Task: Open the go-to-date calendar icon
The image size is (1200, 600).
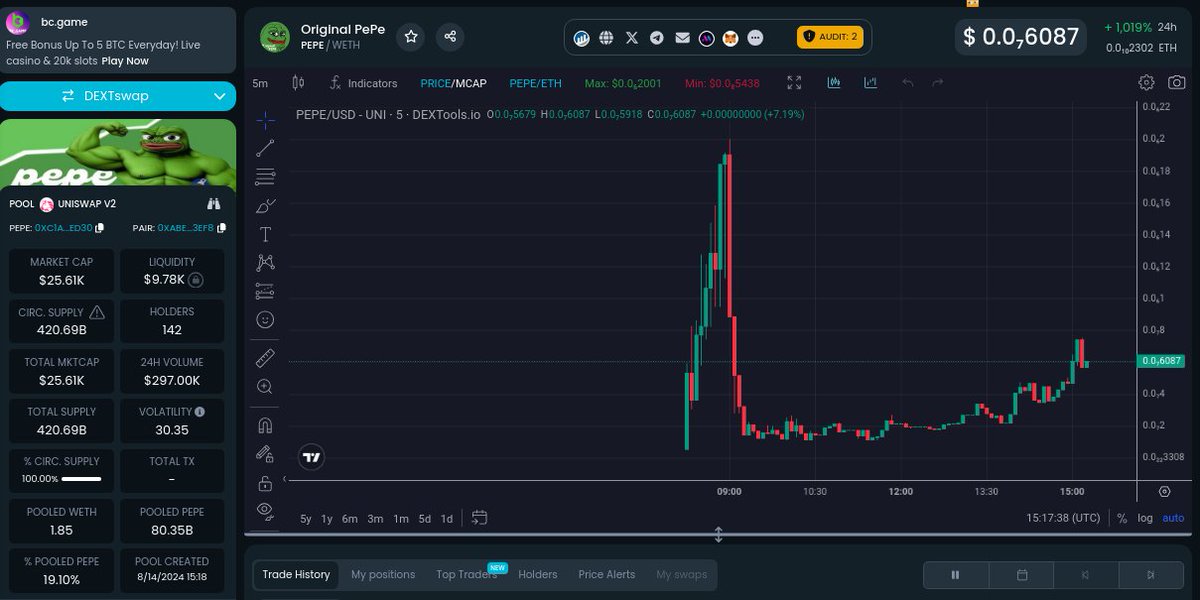Action: 479,518
